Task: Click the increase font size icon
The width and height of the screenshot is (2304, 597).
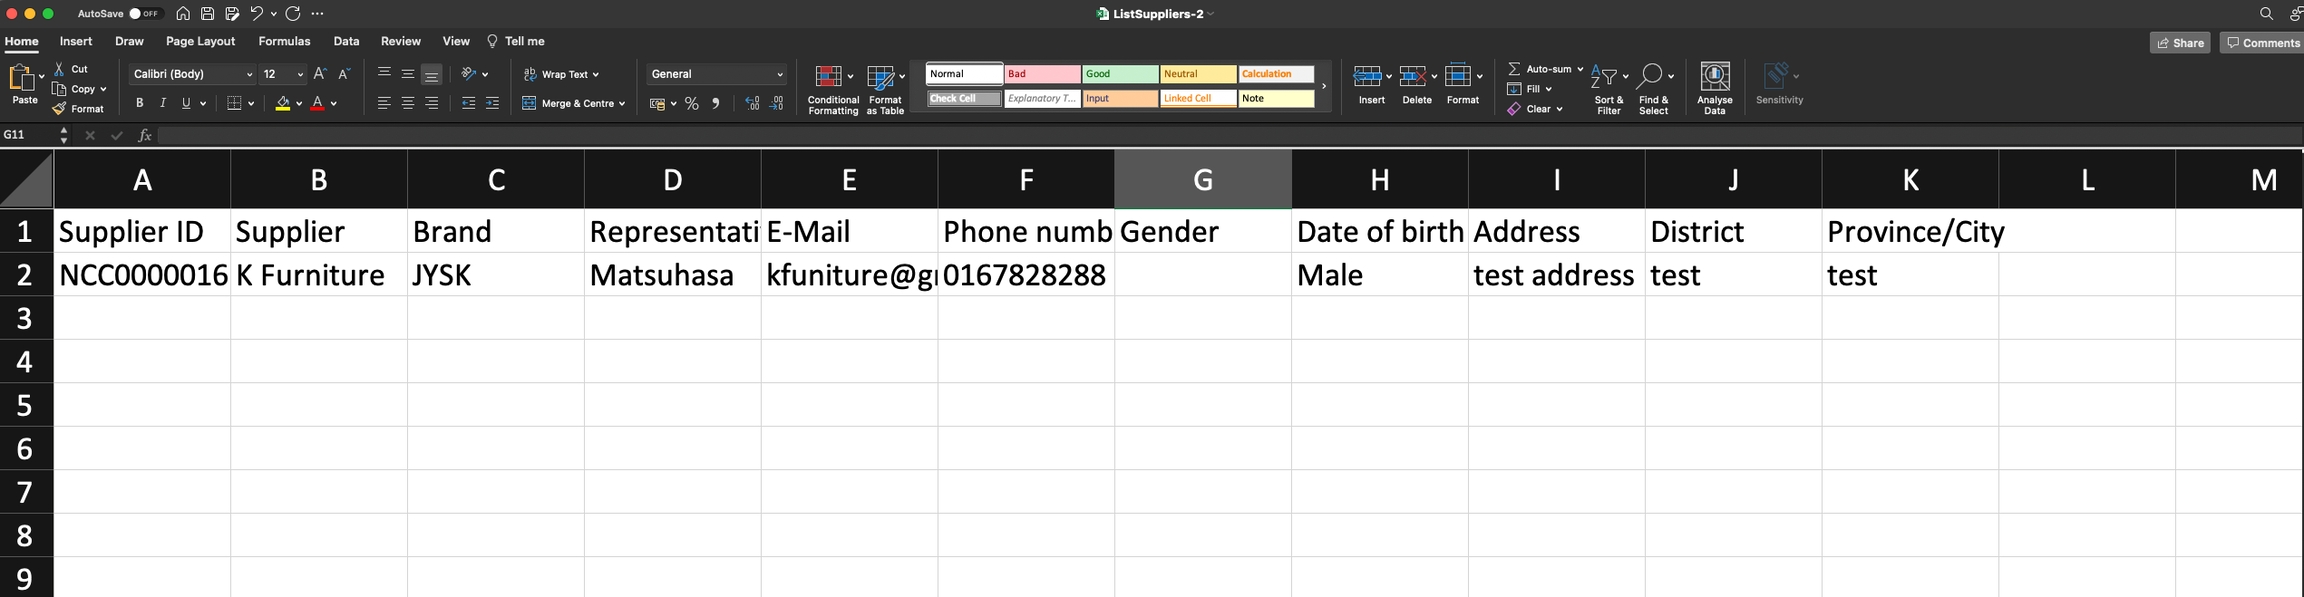Action: pyautogui.click(x=320, y=74)
